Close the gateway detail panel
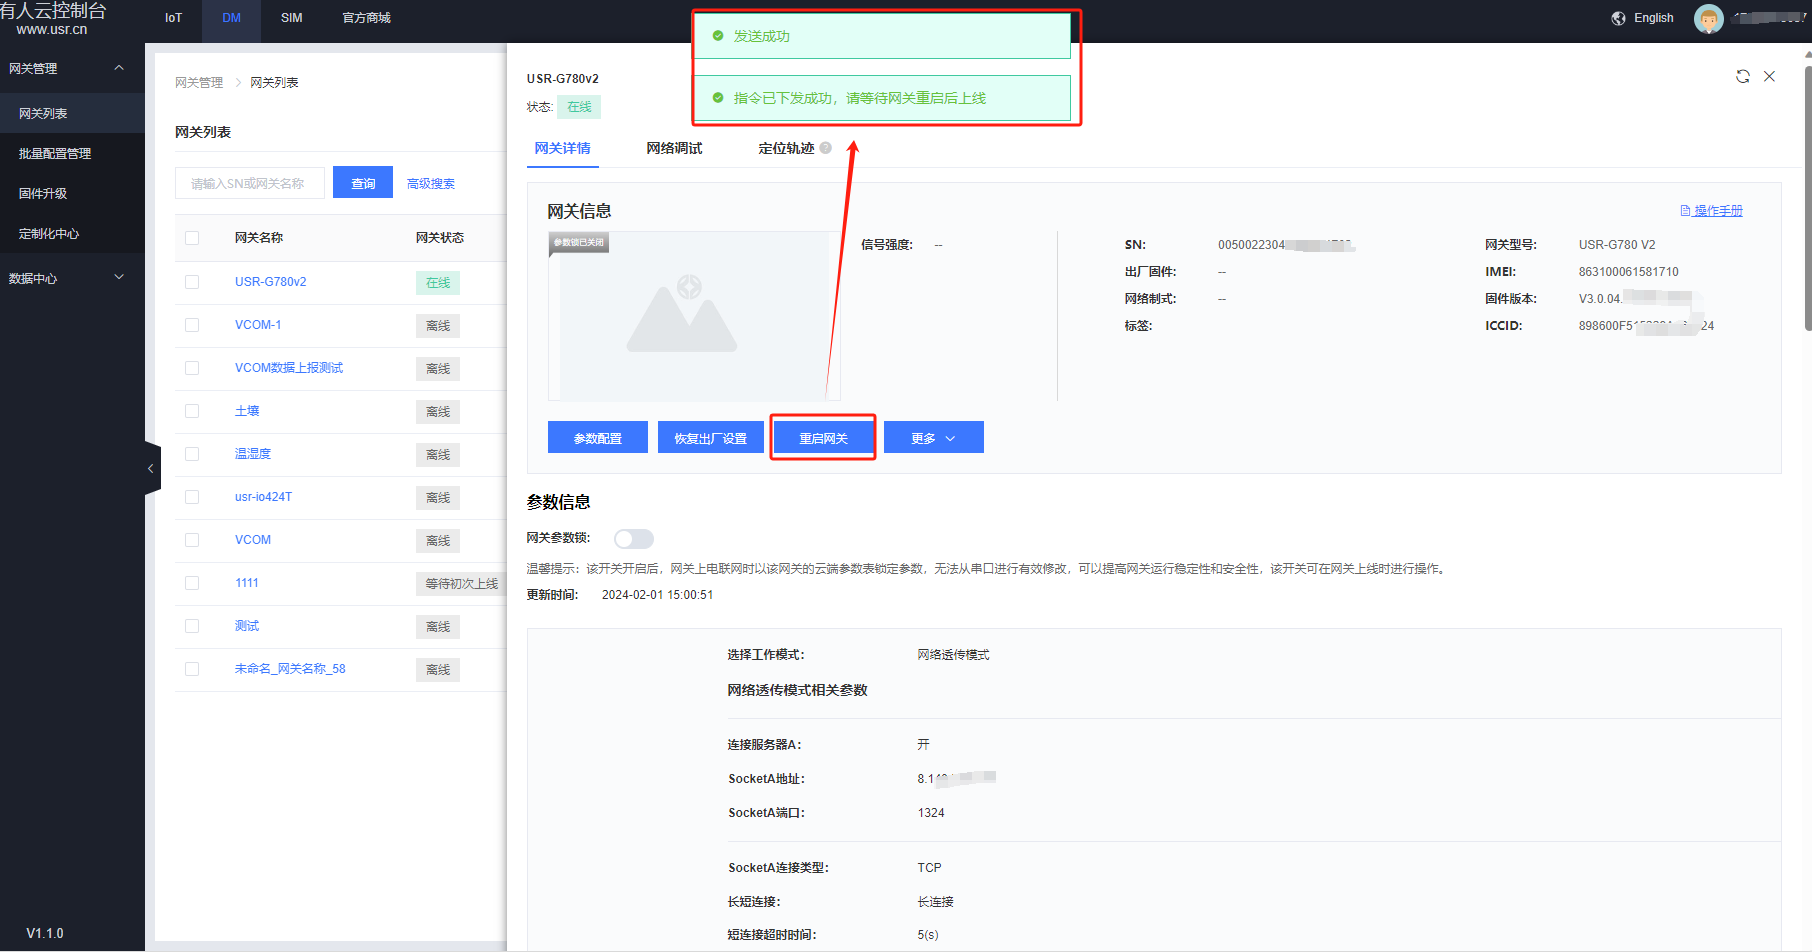 click(x=1769, y=77)
